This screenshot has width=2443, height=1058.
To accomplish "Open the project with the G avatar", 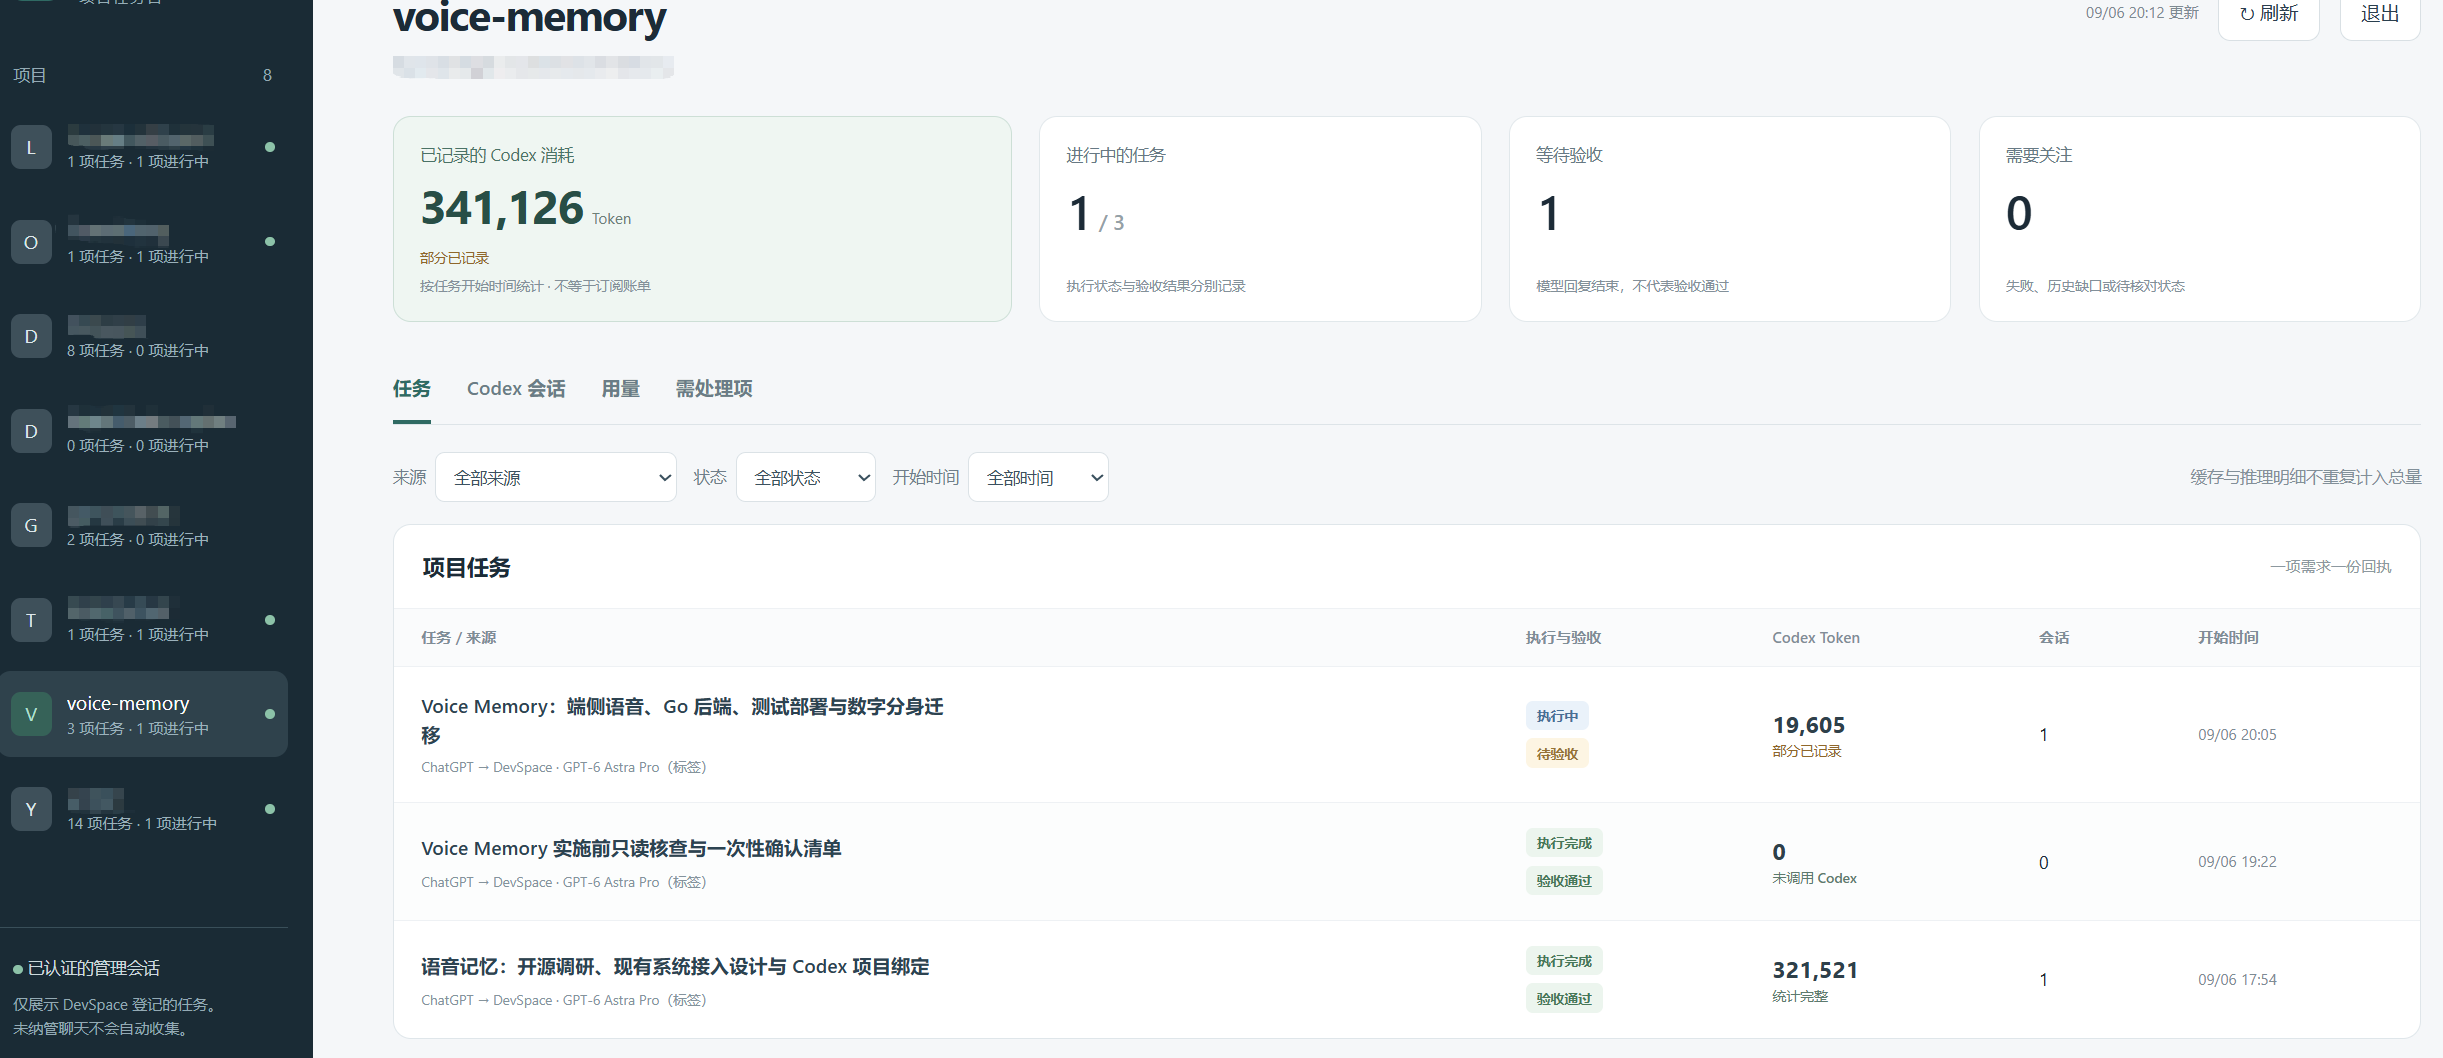I will coord(144,526).
